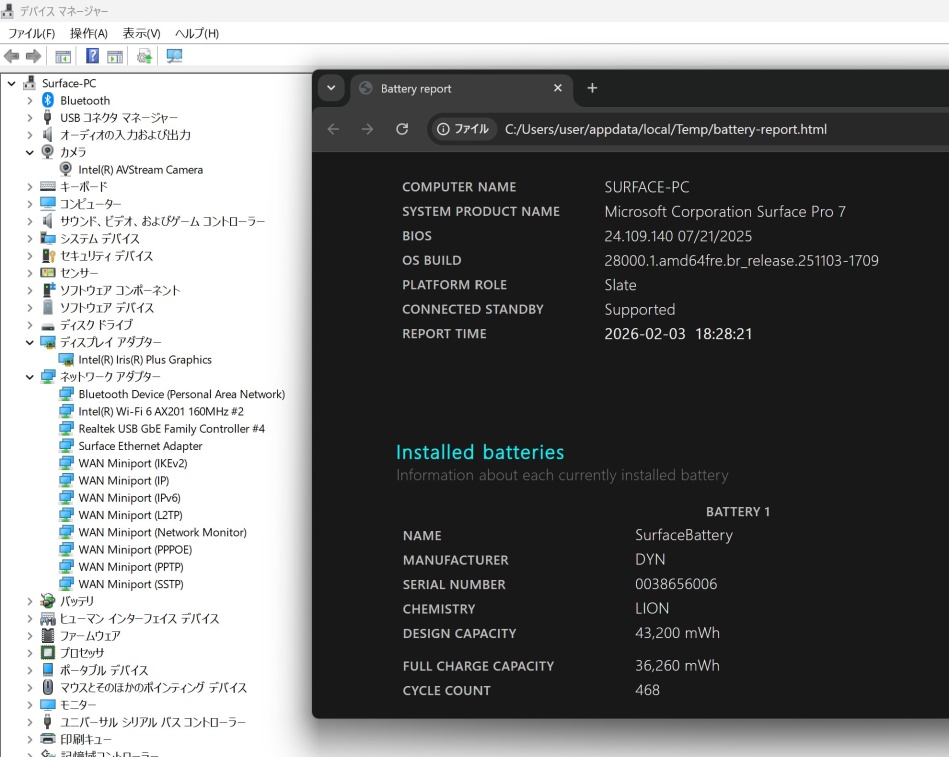Click the Update device driver toolbar icon

click(144, 56)
